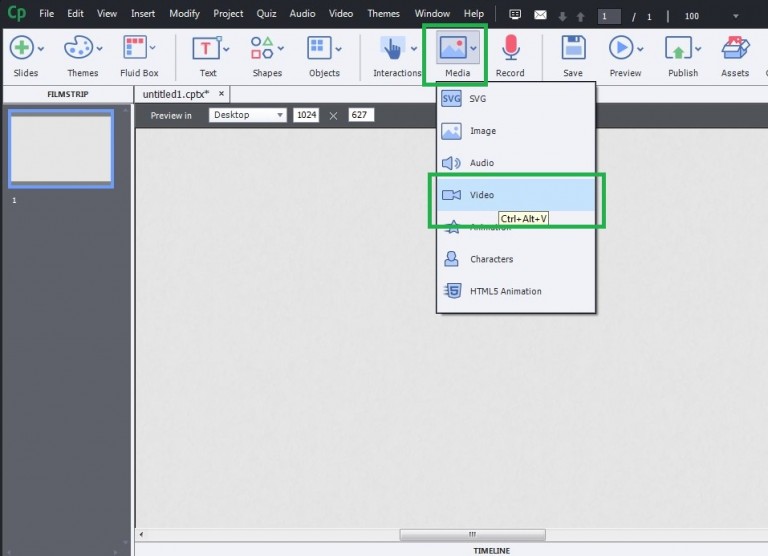Open the Audio menu in the menu bar

pos(302,14)
